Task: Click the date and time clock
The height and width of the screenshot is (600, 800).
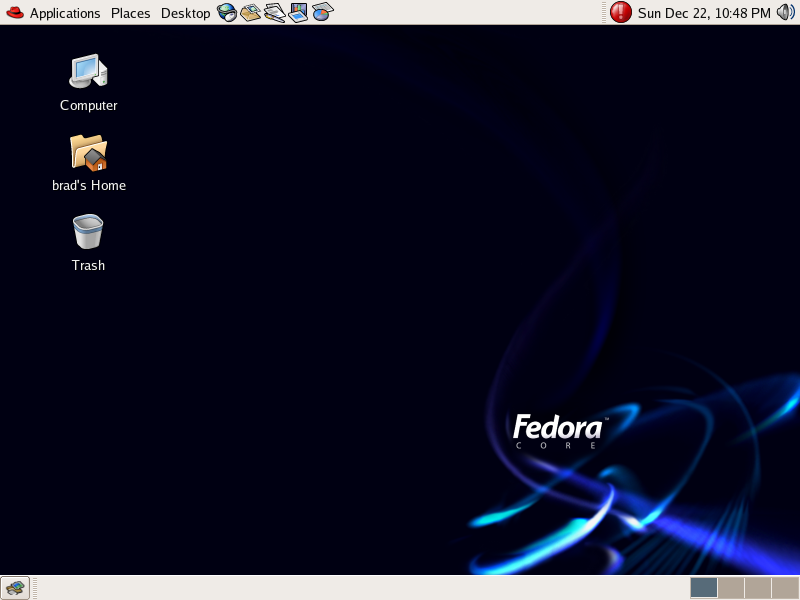Action: coord(704,13)
